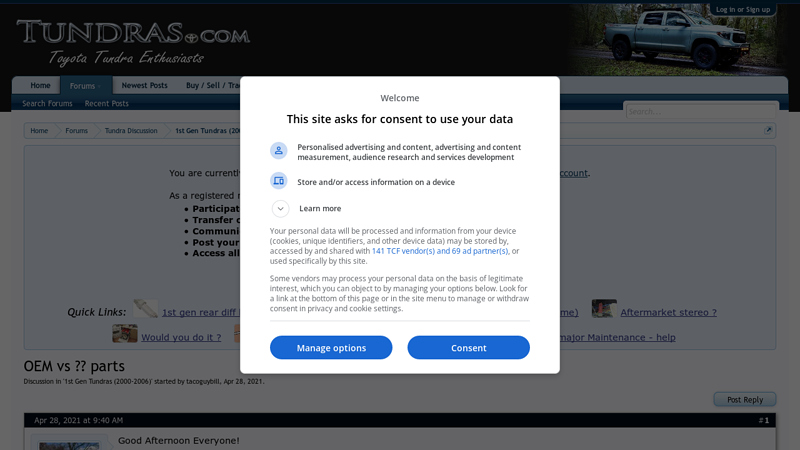The height and width of the screenshot is (450, 800).
Task: Open the Forums tab dropdown
Action: [85, 86]
